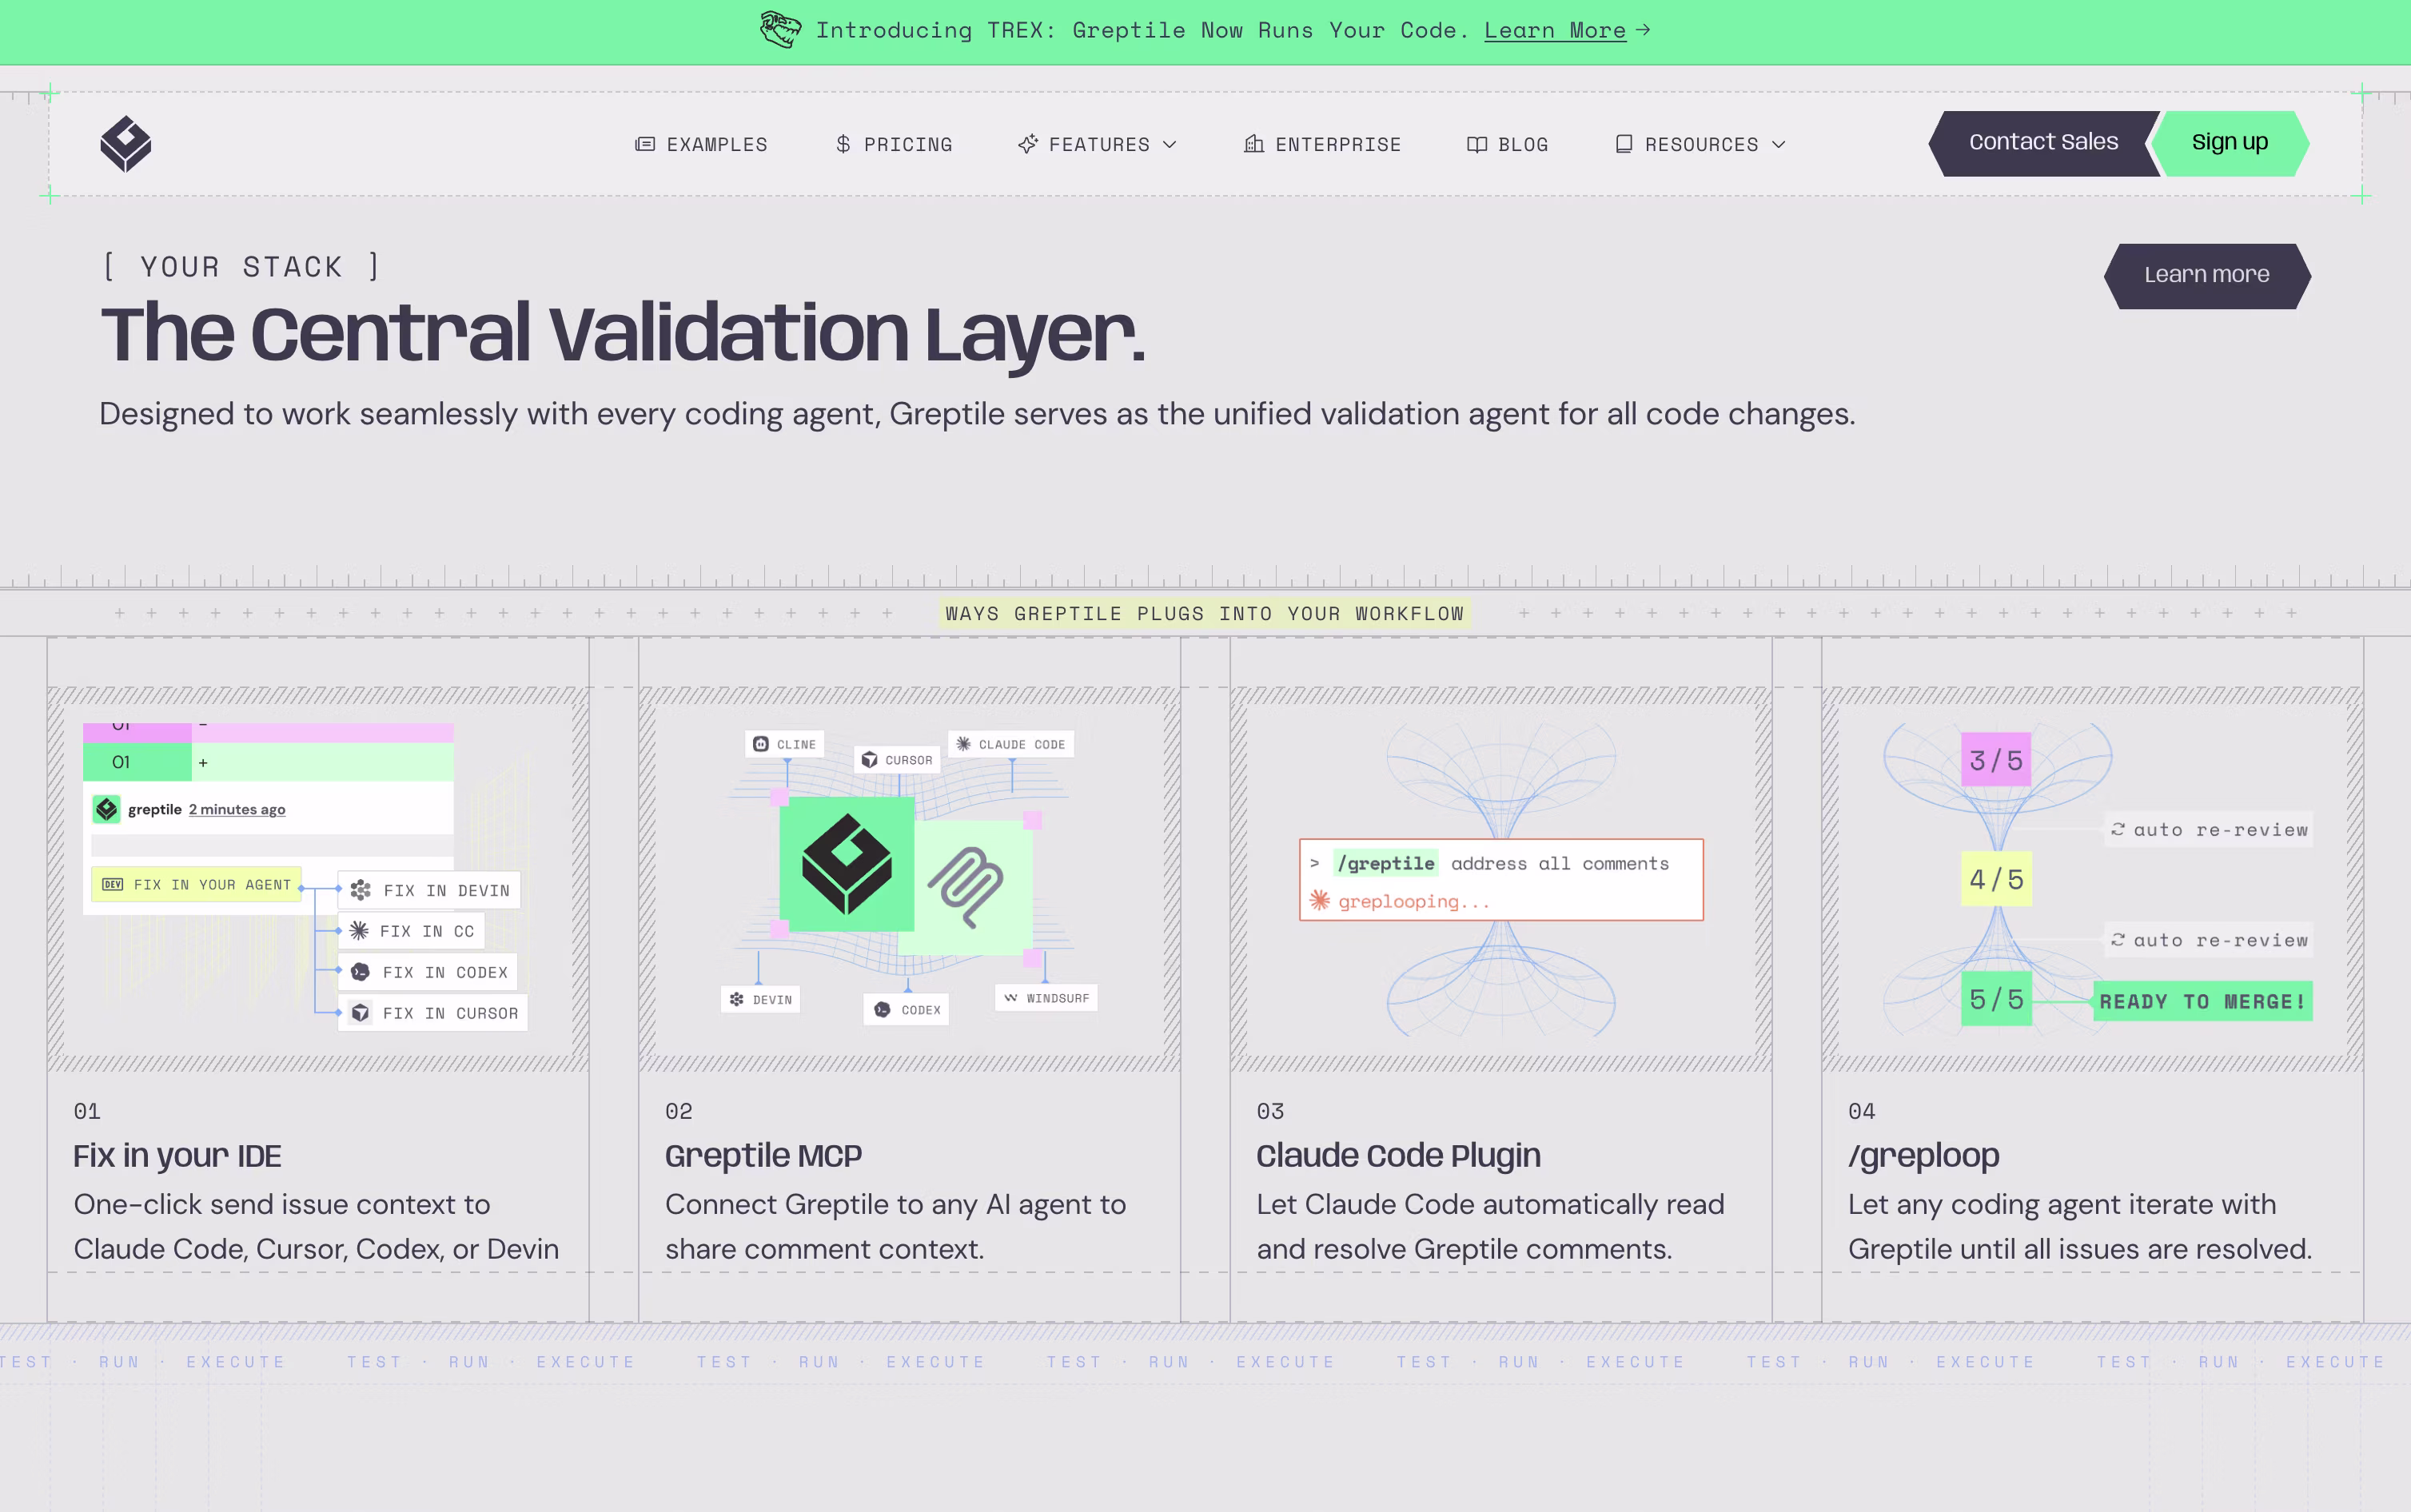This screenshot has height=1512, width=2411.
Task: Click the Sign up button
Action: pyautogui.click(x=2230, y=143)
